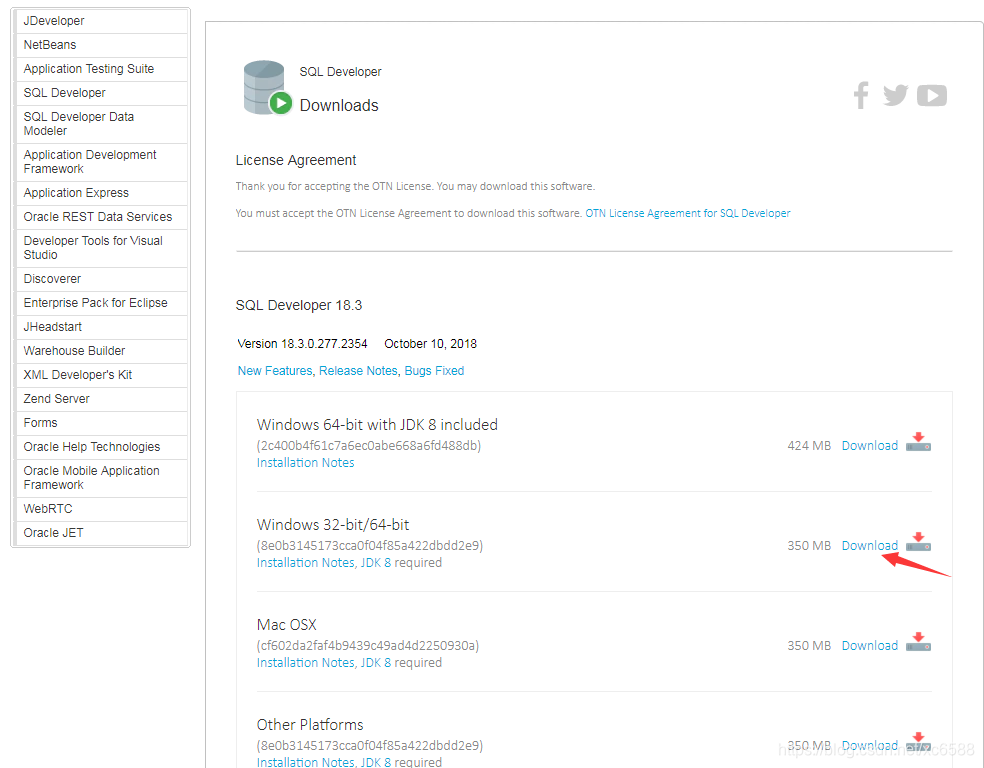Viewport: 984px width, 768px height.
Task: Open WebRTC sidebar entry
Action: (x=102, y=508)
